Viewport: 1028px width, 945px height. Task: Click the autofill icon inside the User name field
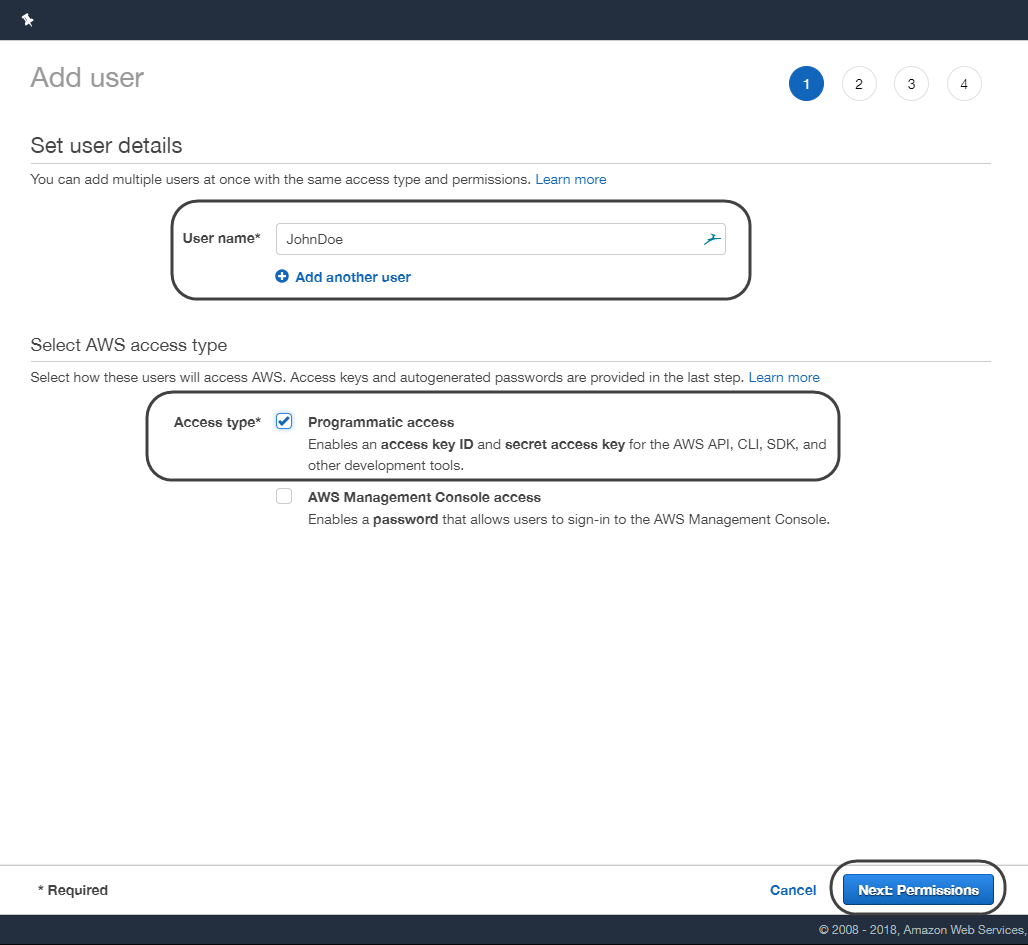(711, 239)
